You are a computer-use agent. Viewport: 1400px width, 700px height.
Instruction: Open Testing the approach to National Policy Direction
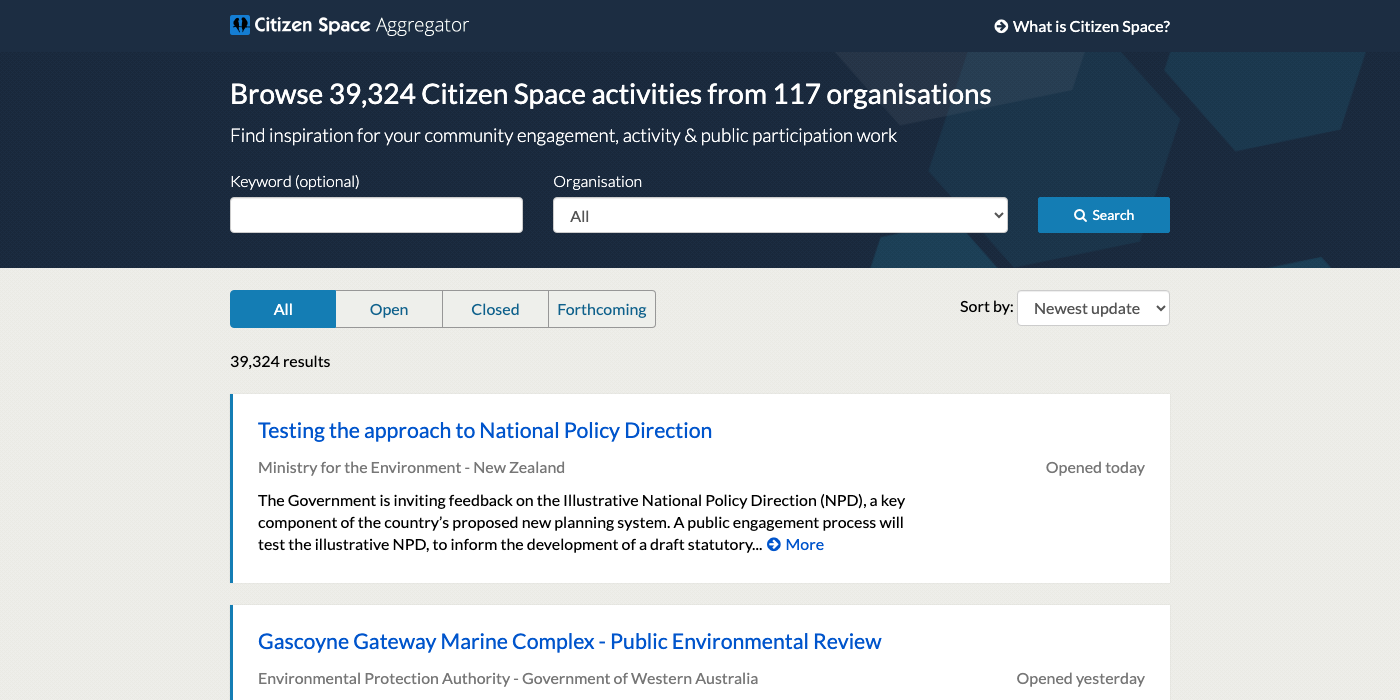485,431
